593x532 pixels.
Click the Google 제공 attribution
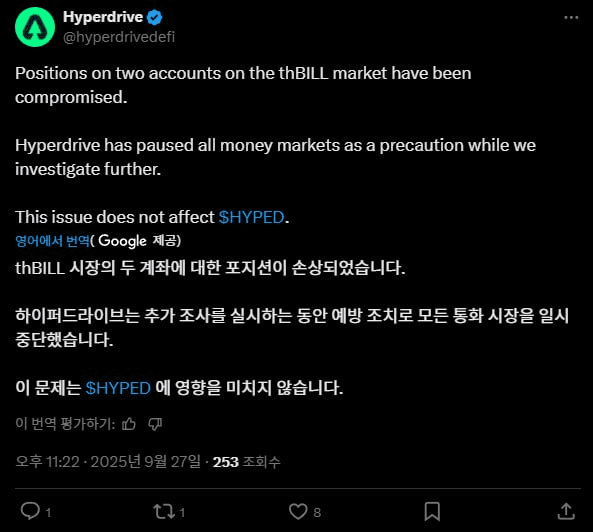tap(139, 241)
